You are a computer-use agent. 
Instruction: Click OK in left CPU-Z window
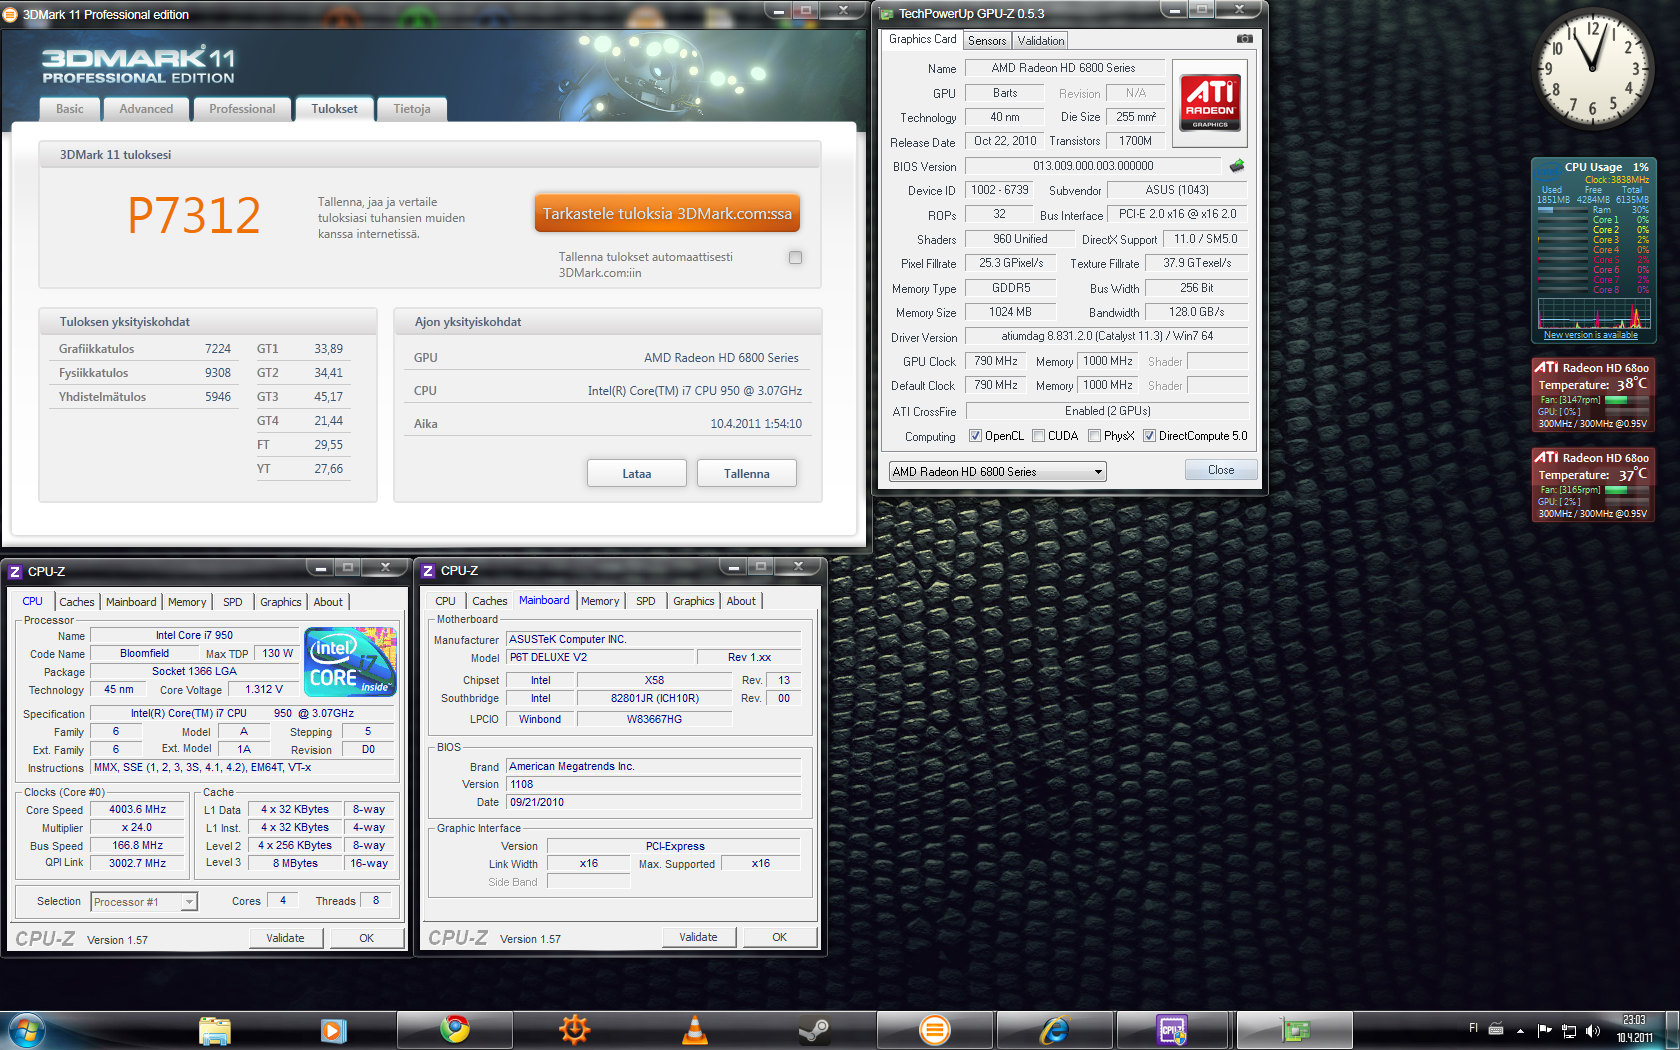pos(367,938)
